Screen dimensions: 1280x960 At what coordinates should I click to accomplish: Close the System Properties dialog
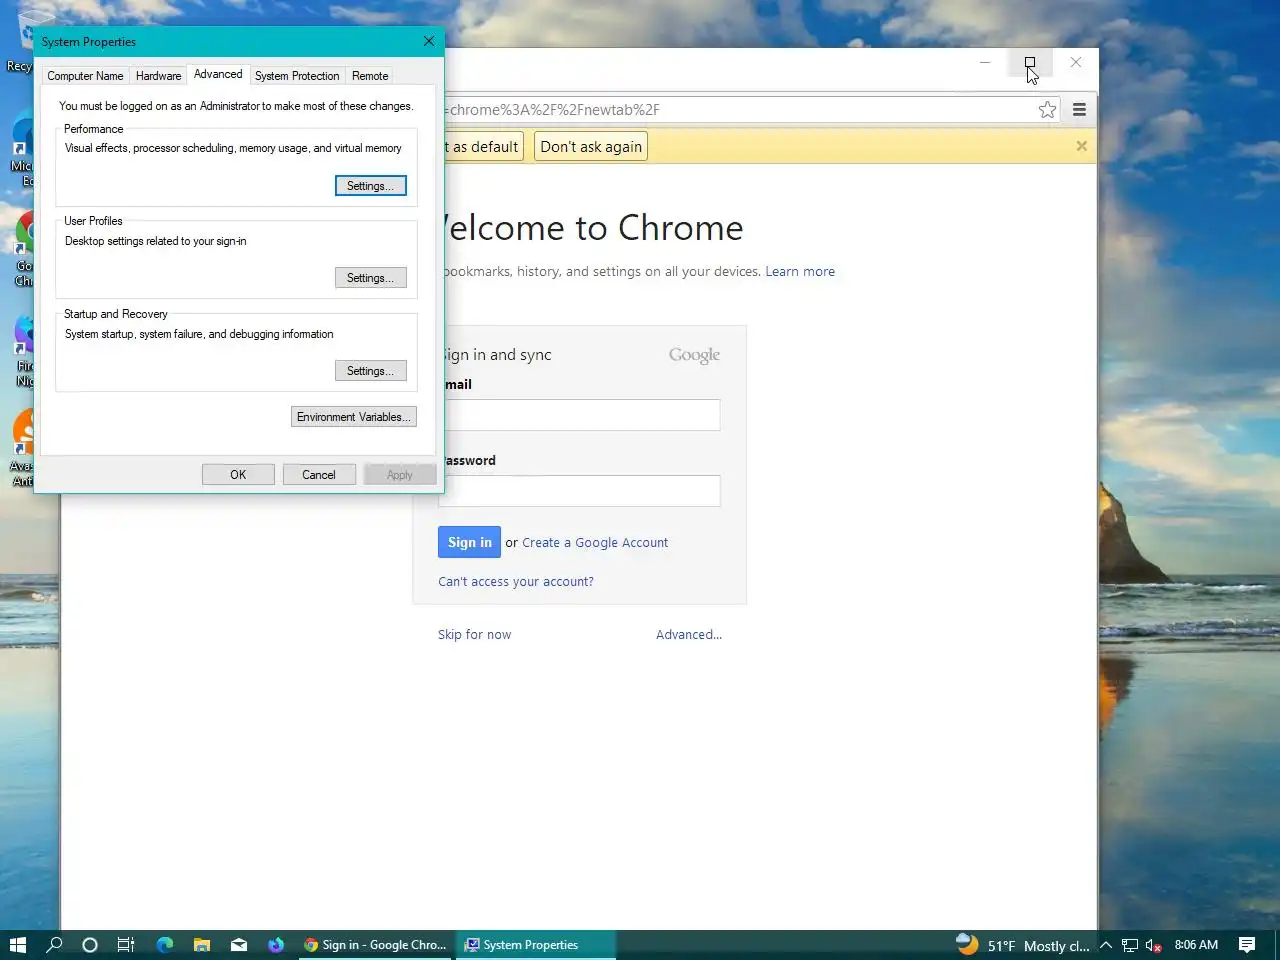click(x=429, y=41)
